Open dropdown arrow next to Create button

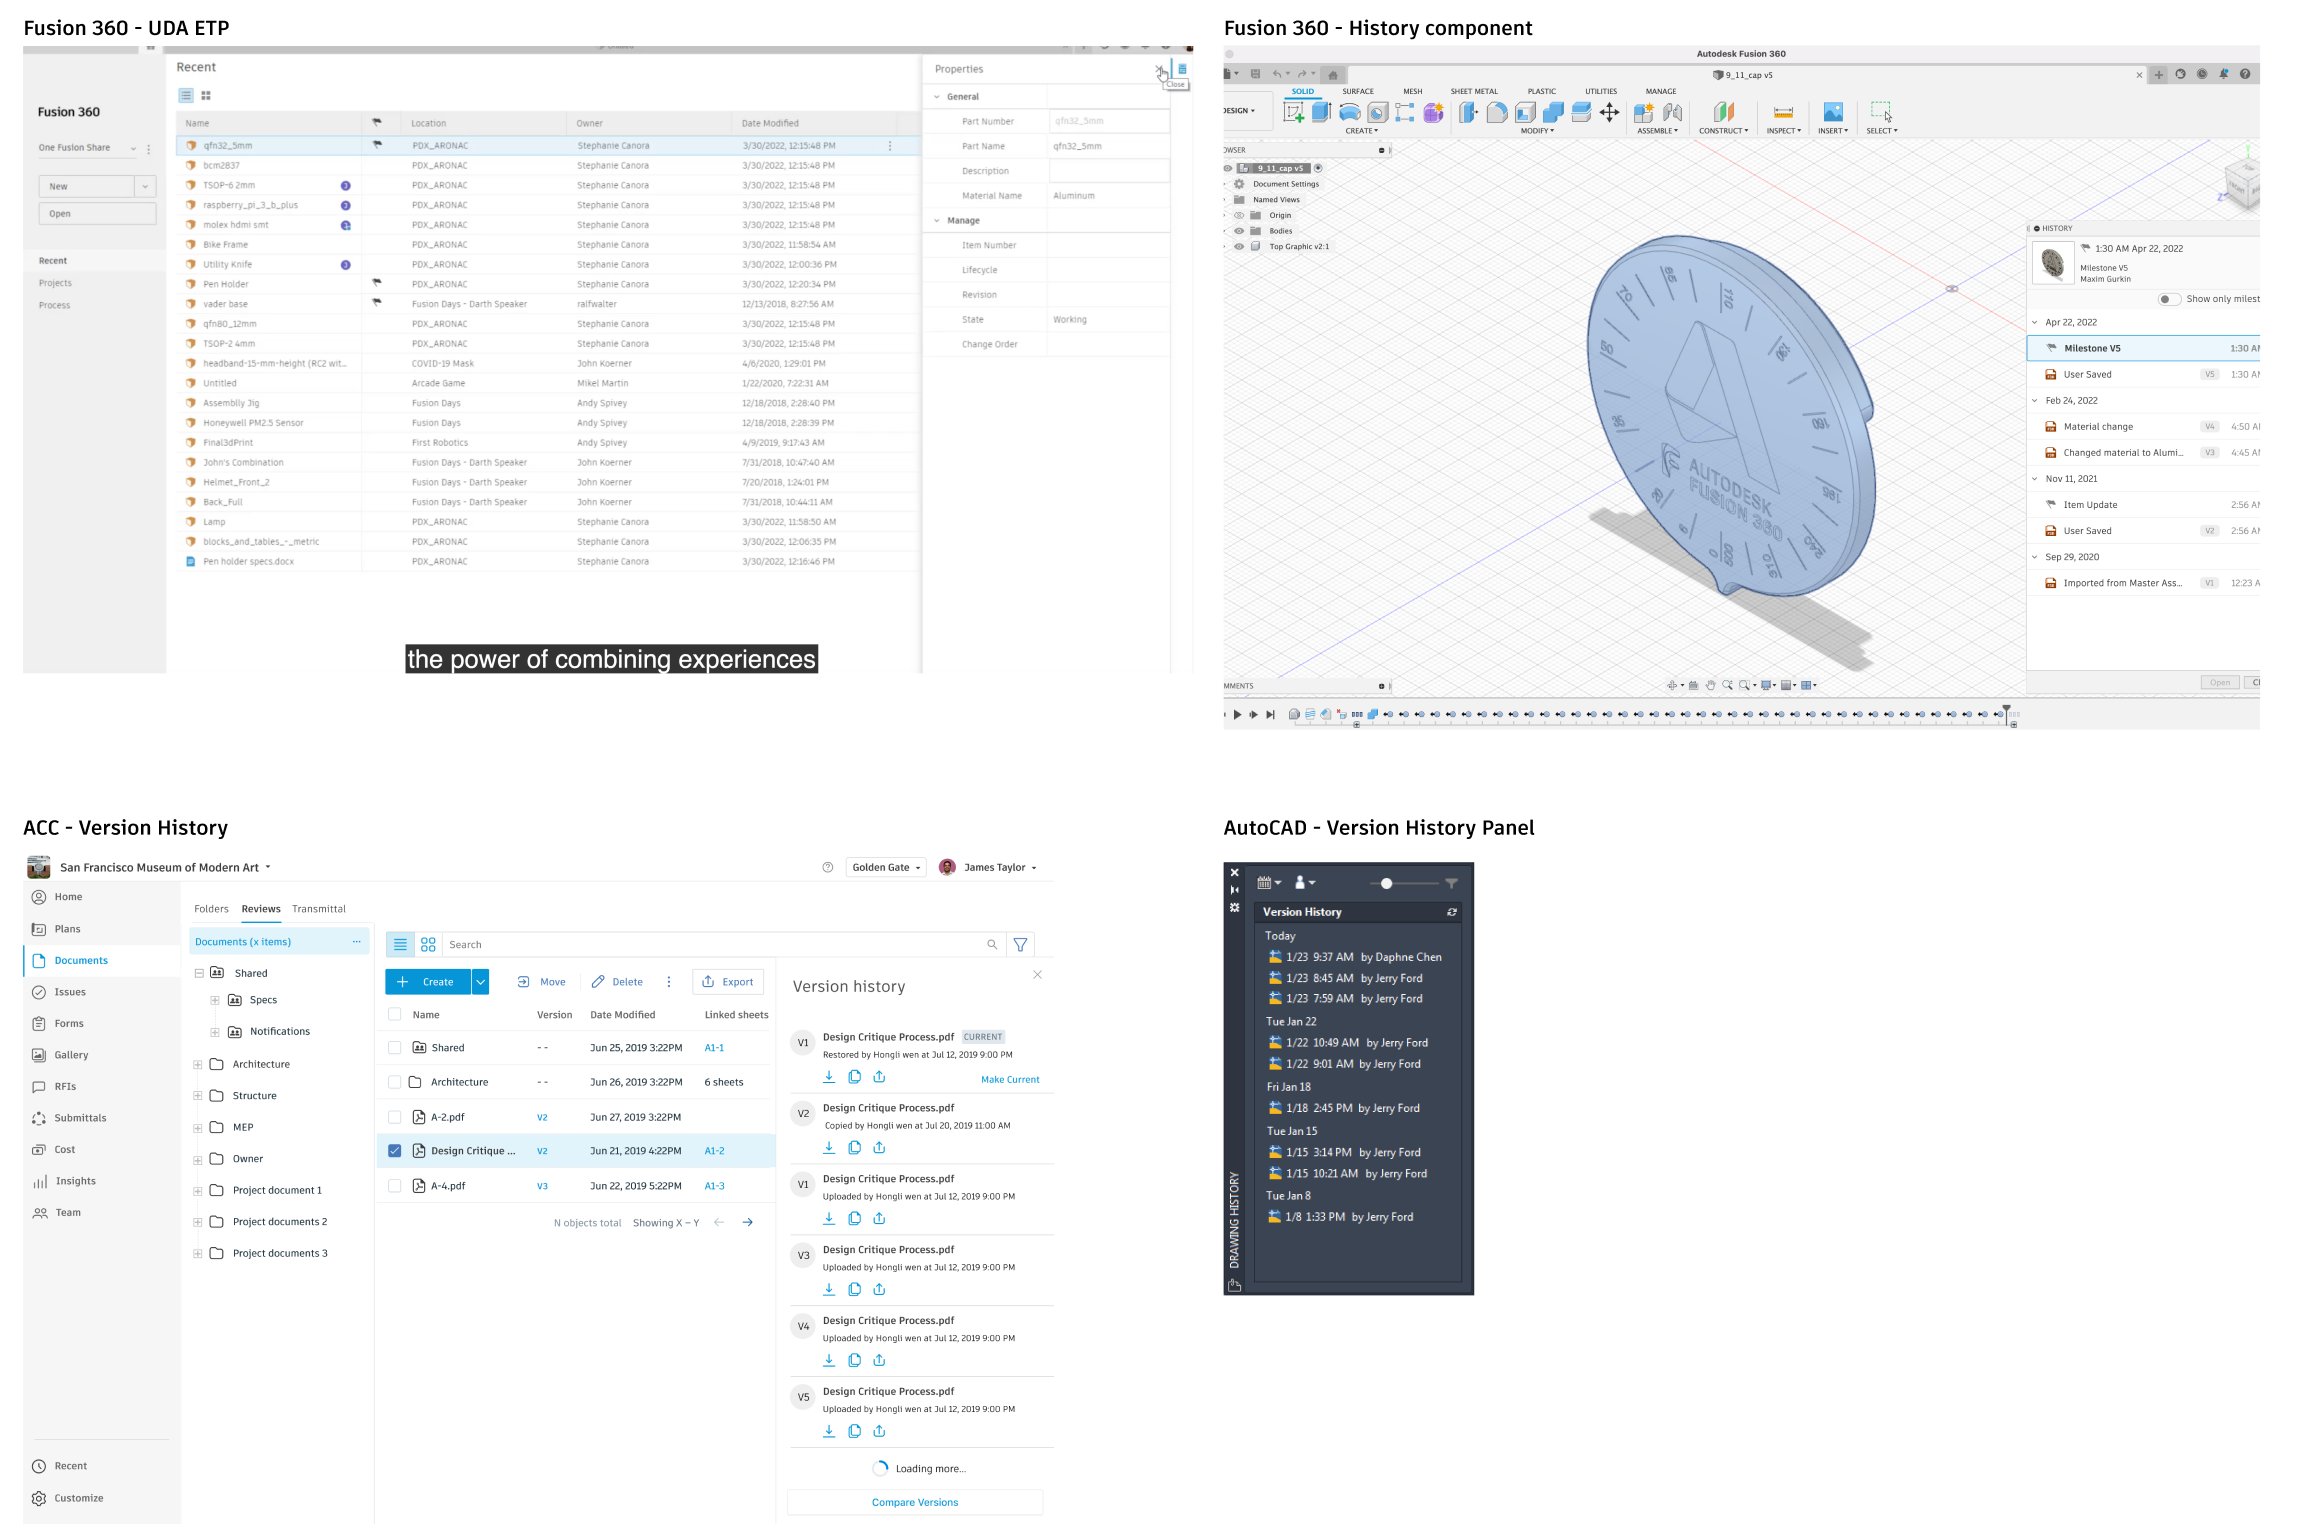point(481,982)
